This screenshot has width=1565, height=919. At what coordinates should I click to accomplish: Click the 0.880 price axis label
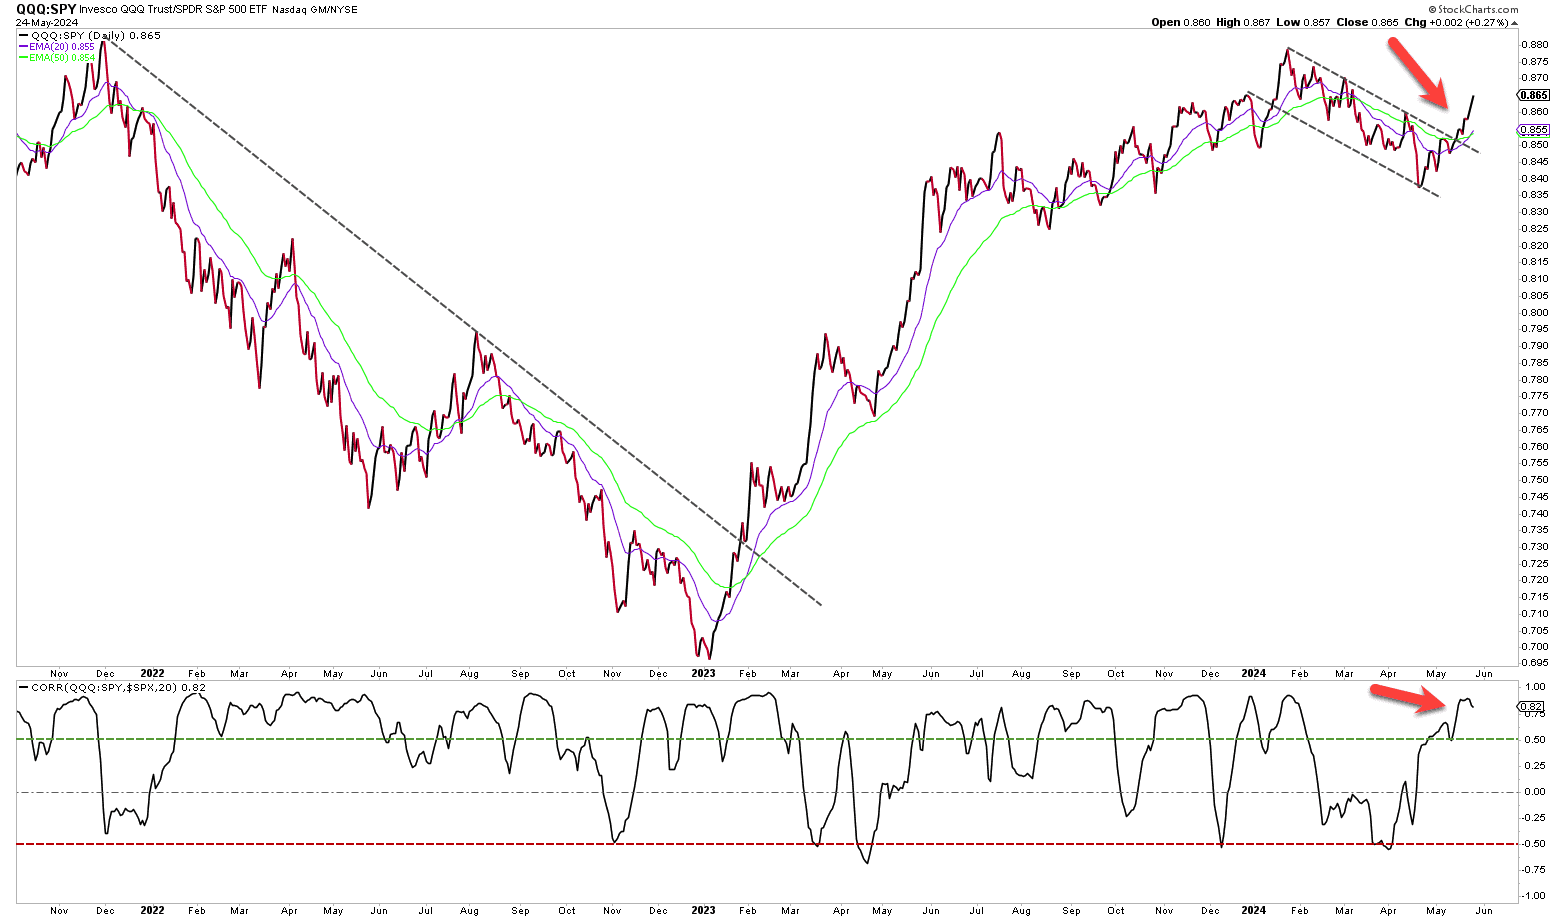[1535, 44]
